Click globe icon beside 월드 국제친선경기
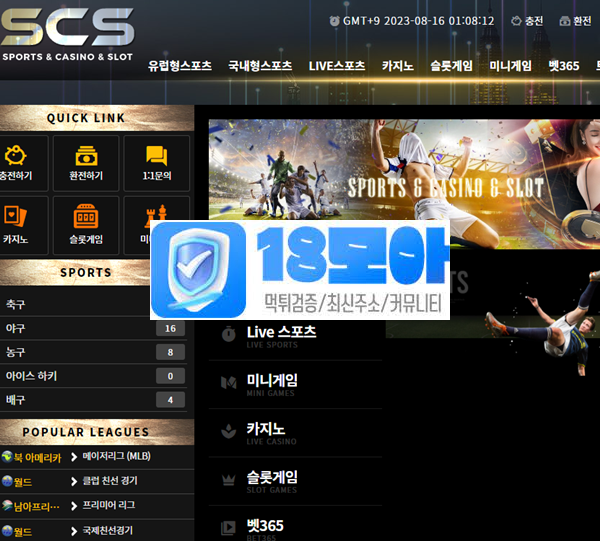Screen dimensions: 600x541 click(x=7, y=531)
